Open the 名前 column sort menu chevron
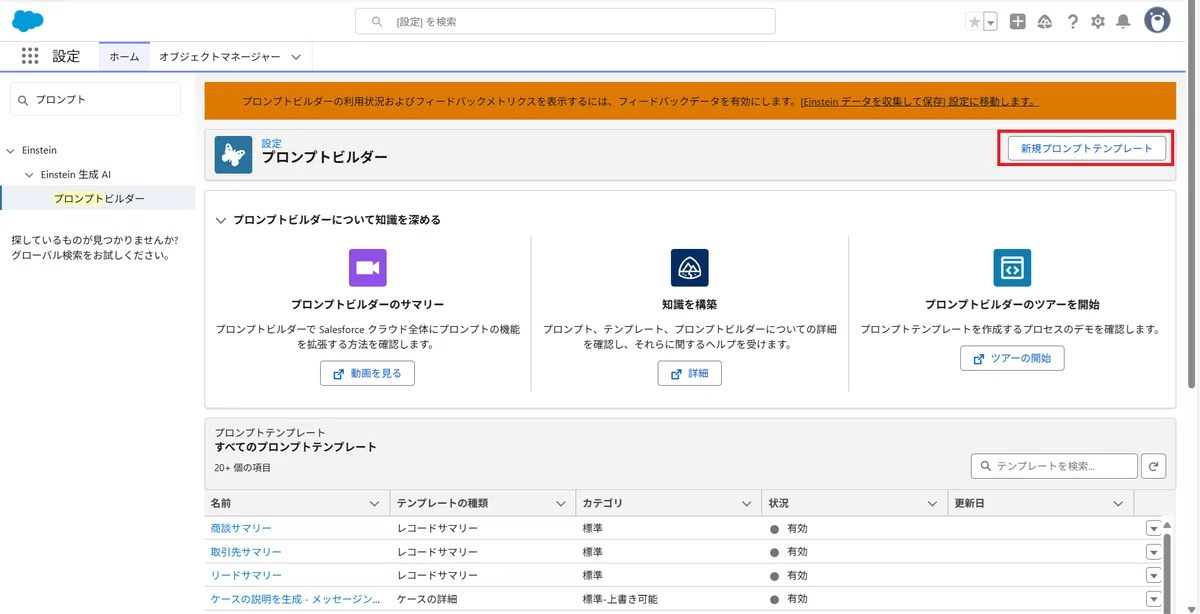Viewport: 1200px width, 614px height. 375,504
